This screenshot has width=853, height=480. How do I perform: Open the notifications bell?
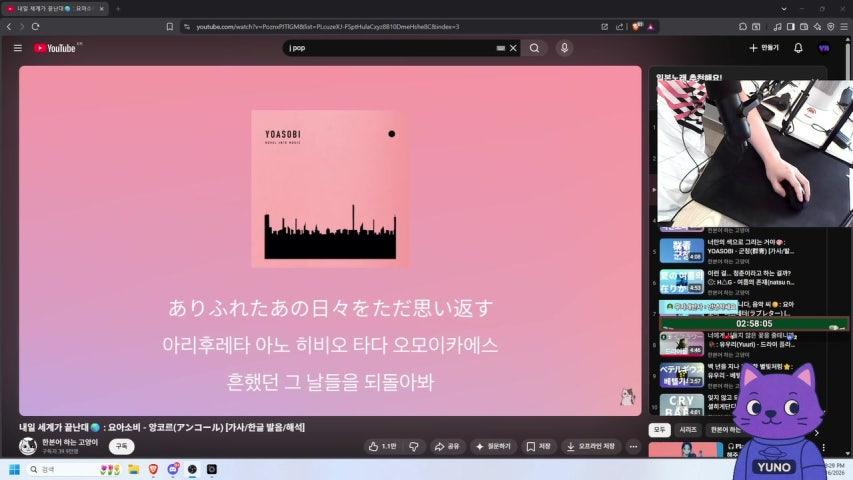point(798,48)
